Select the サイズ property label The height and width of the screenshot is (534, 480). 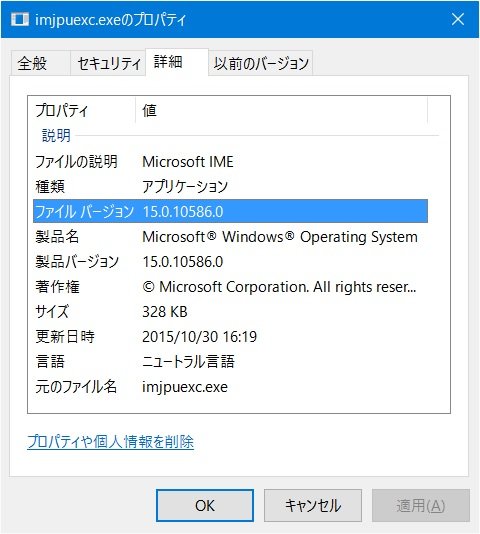(52, 312)
